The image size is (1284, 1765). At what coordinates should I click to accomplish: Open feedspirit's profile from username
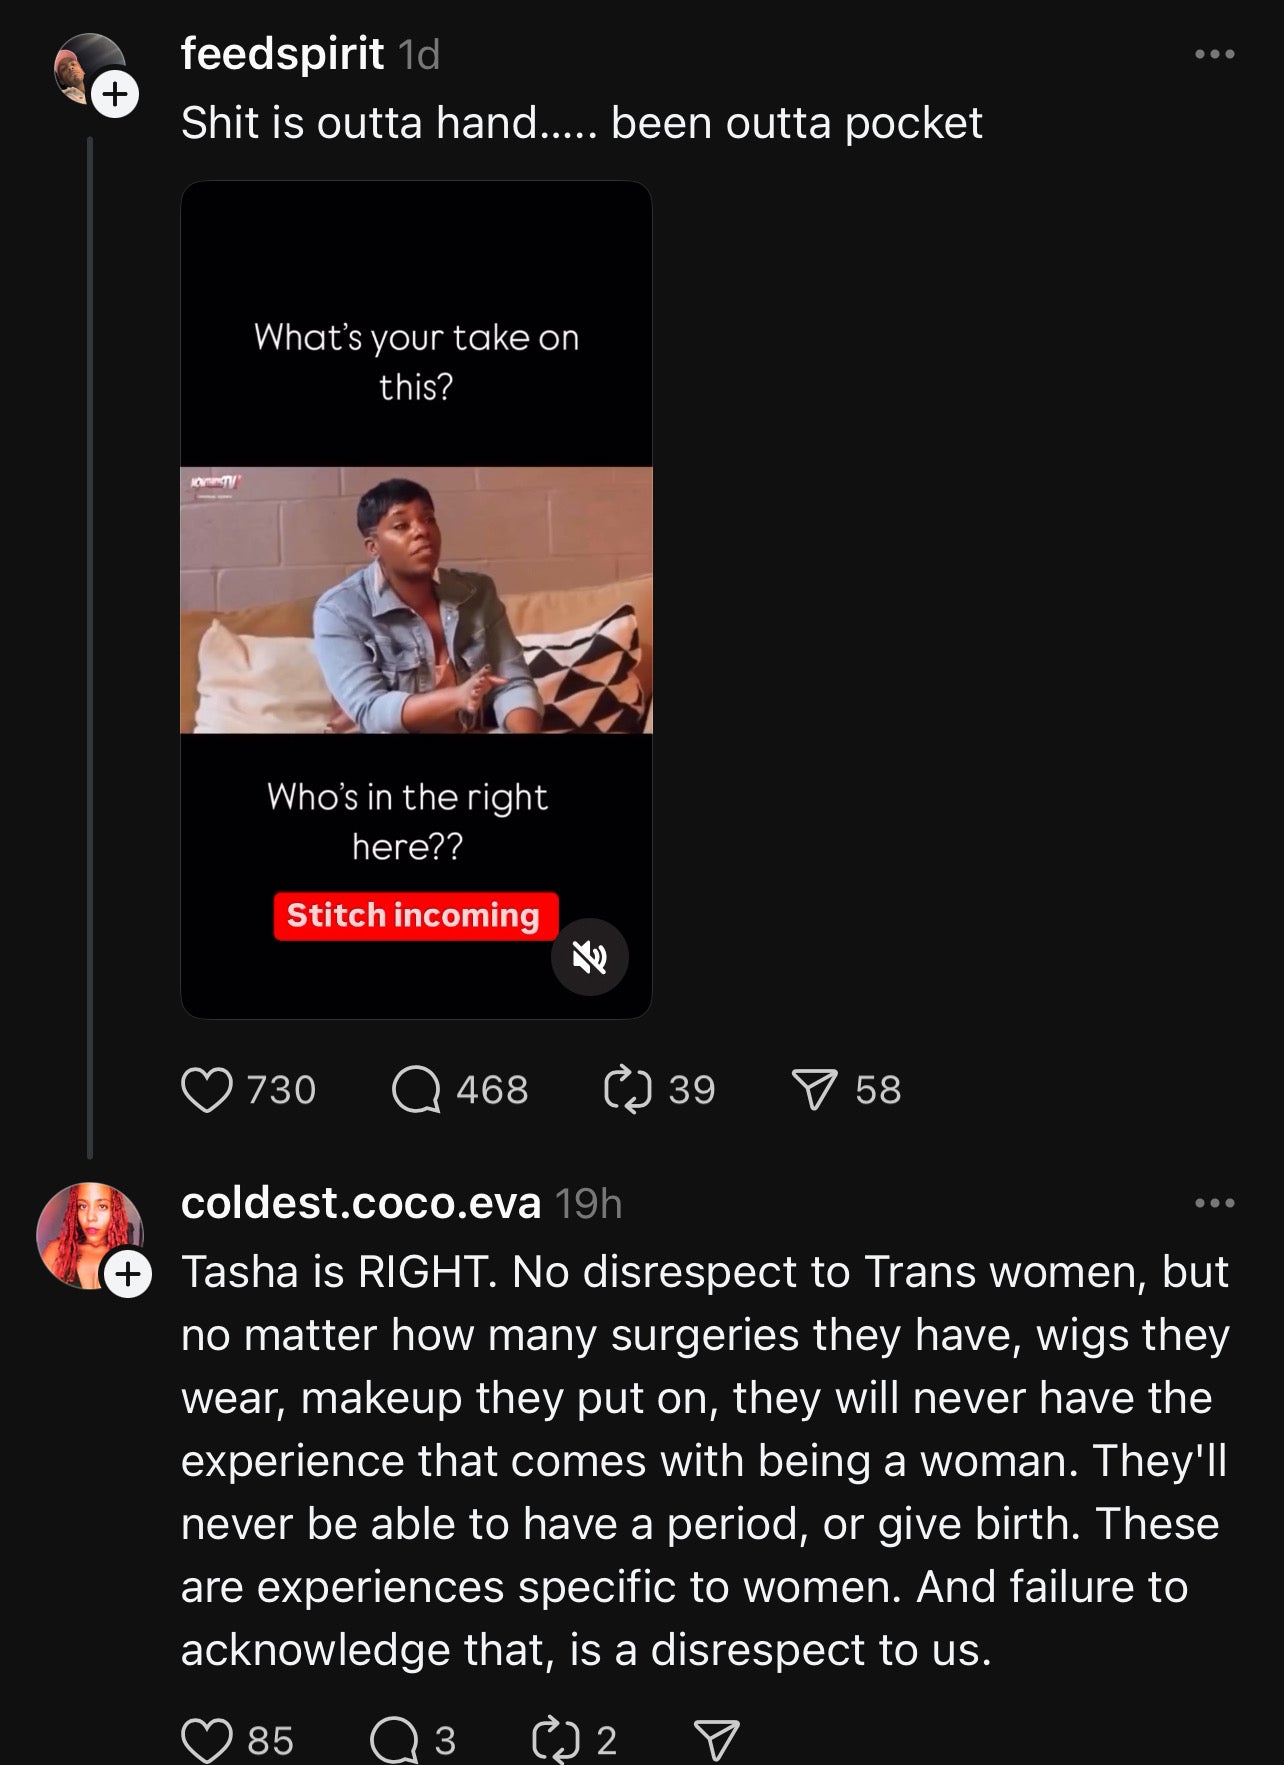click(282, 53)
